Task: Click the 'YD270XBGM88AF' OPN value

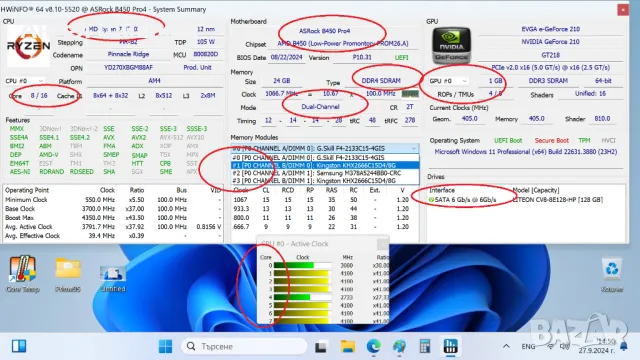Action: [128, 67]
